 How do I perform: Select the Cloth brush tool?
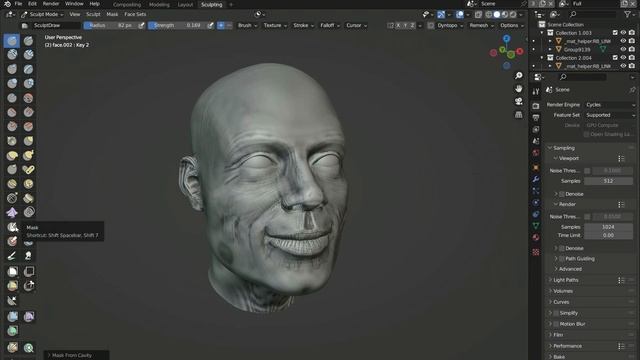tap(12, 212)
